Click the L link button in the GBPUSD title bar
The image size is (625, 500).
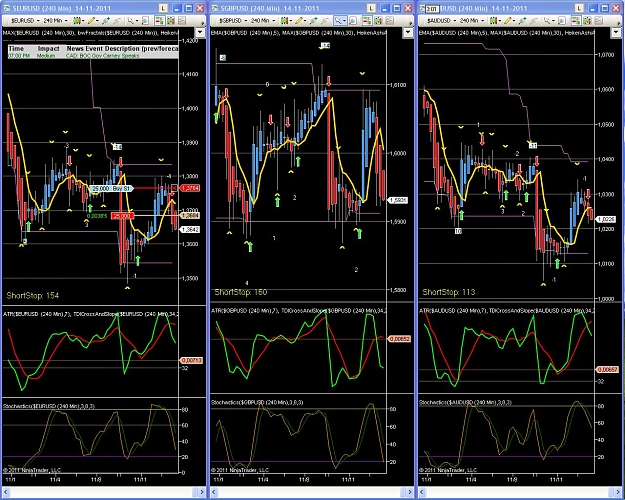(x=371, y=8)
